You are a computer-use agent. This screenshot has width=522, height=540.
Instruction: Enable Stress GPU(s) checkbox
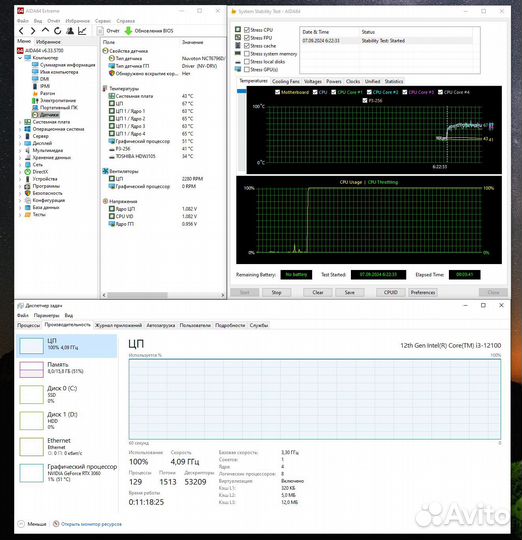click(x=247, y=70)
